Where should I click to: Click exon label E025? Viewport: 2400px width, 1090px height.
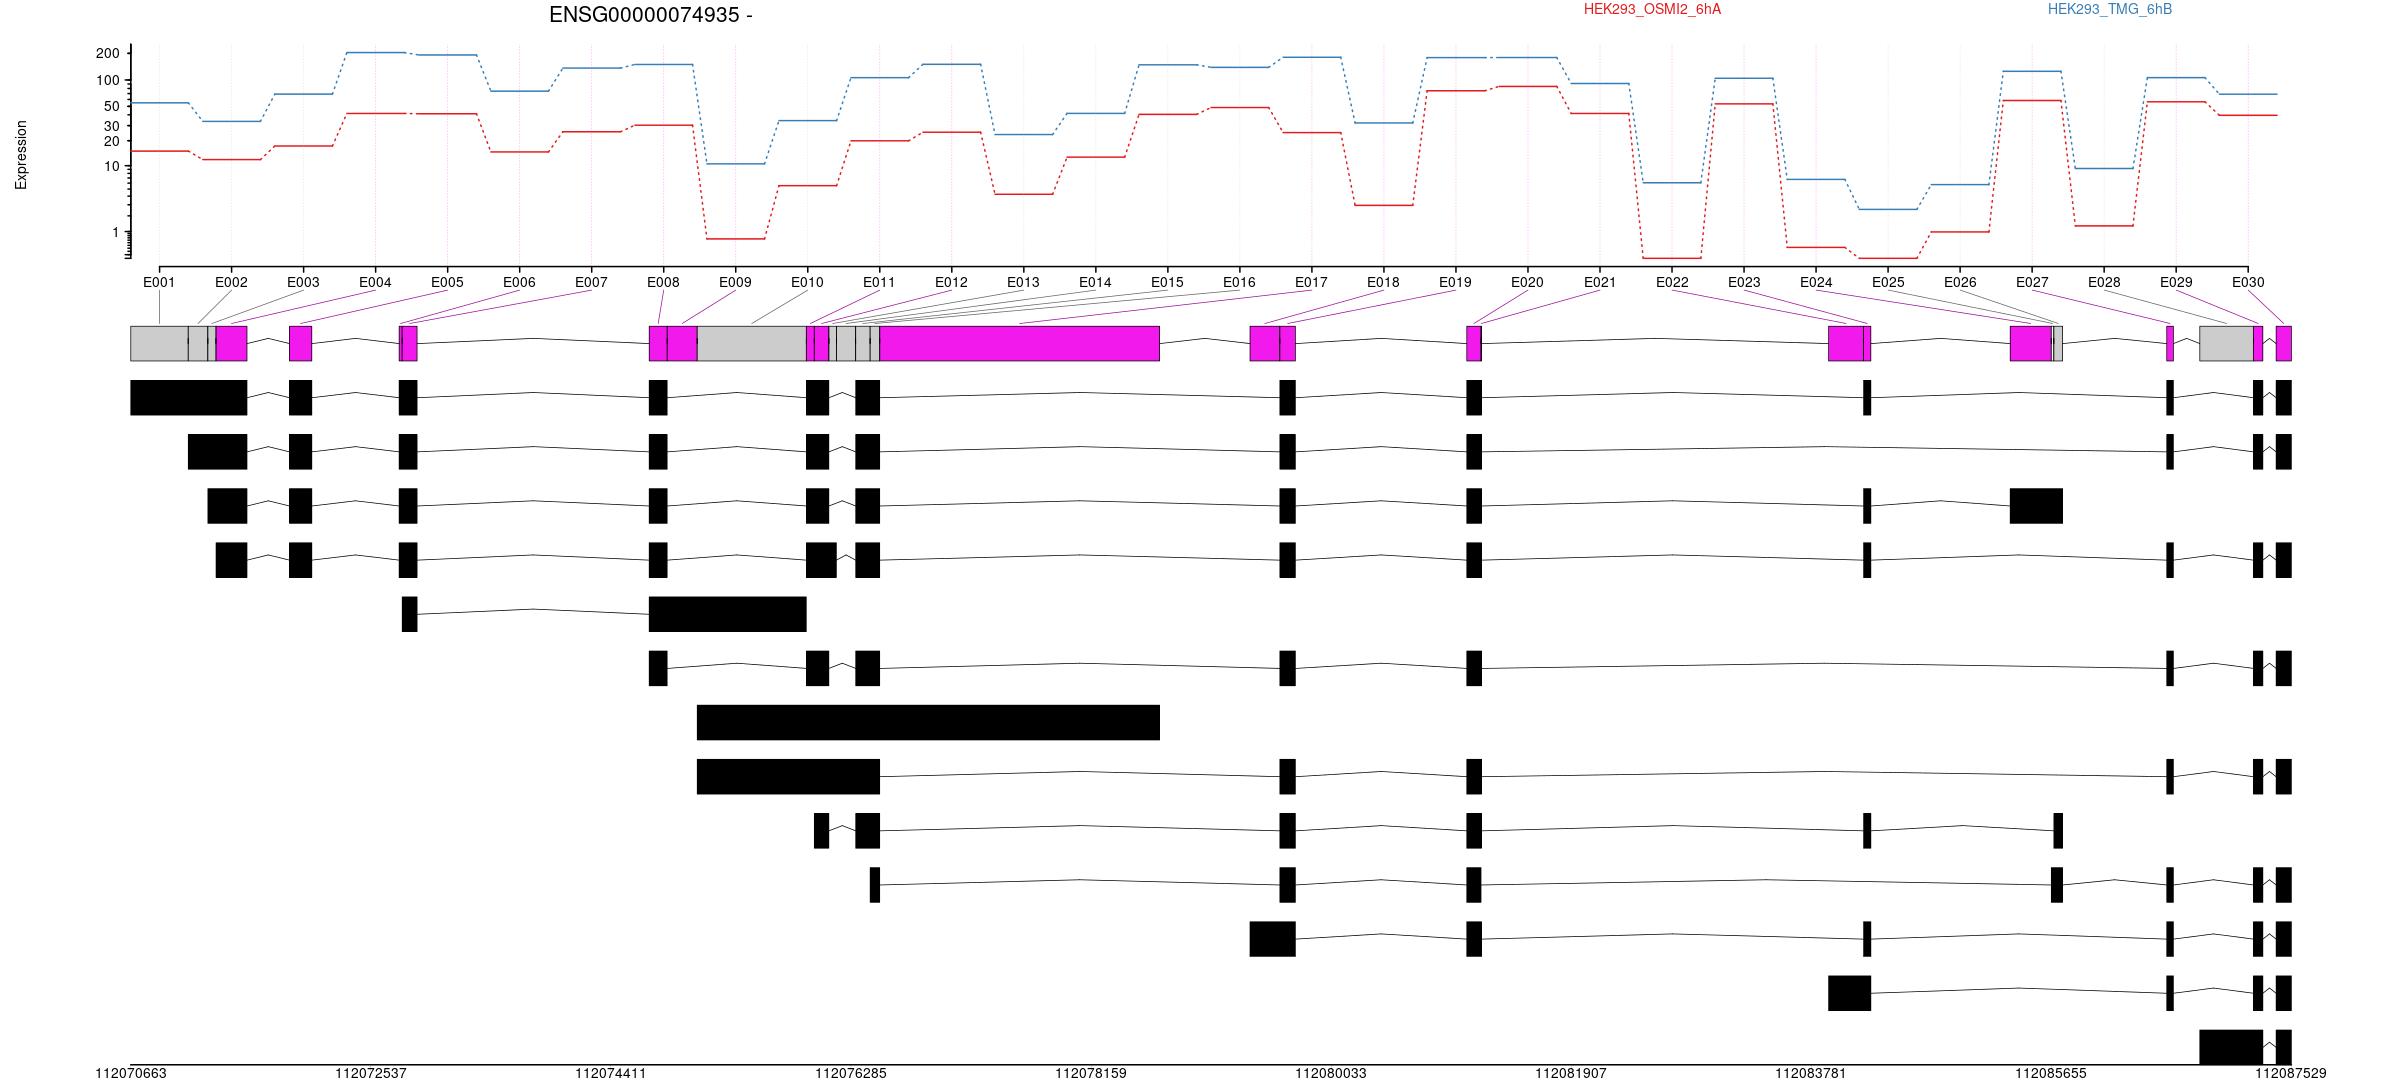click(x=1888, y=282)
